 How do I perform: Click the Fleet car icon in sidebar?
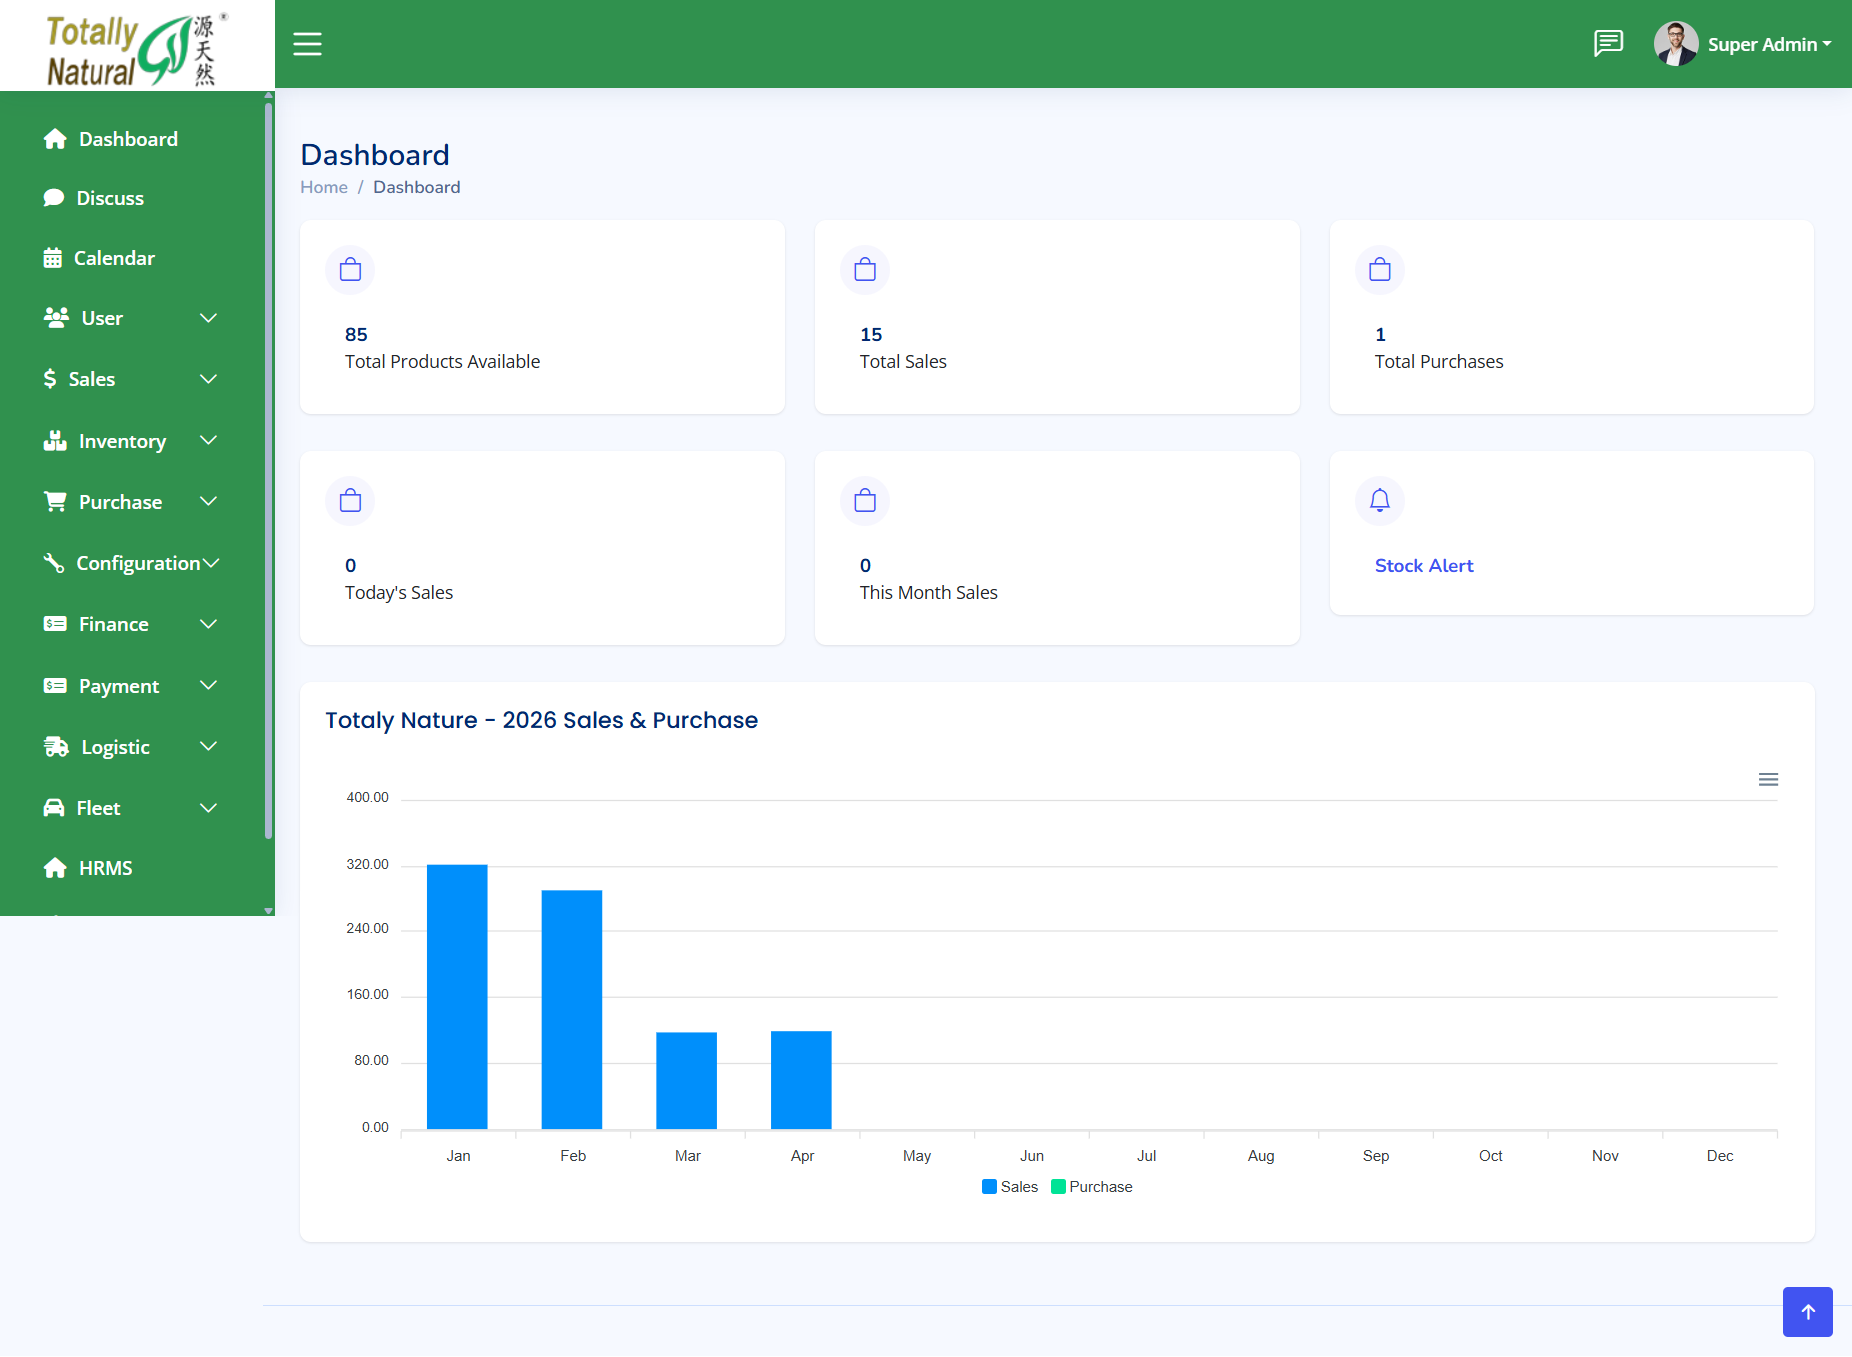[54, 808]
